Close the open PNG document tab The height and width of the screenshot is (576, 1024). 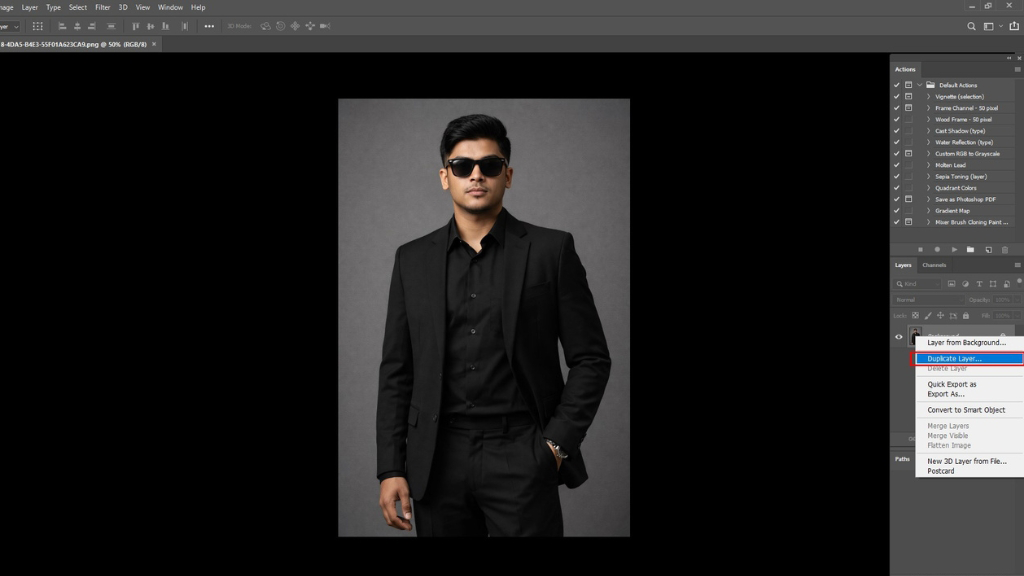154,44
